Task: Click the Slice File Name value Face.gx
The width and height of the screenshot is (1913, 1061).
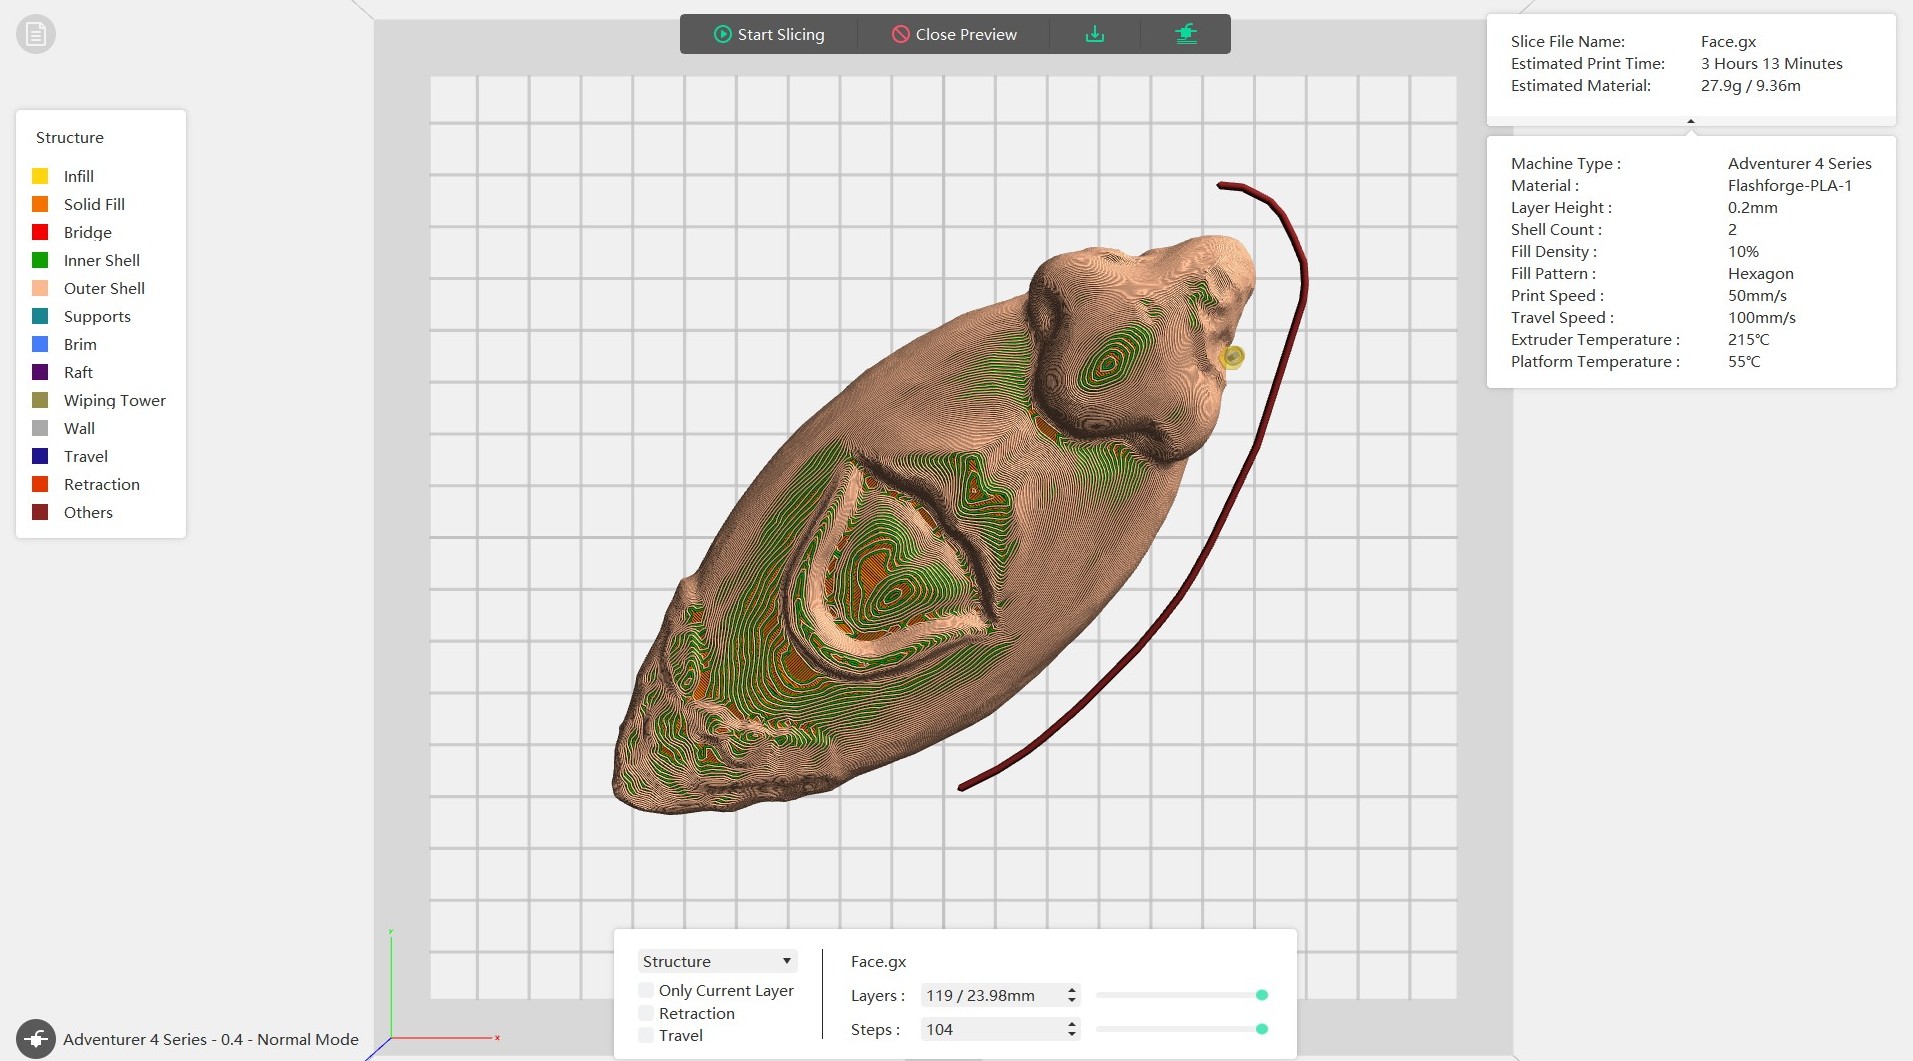Action: pos(1728,41)
